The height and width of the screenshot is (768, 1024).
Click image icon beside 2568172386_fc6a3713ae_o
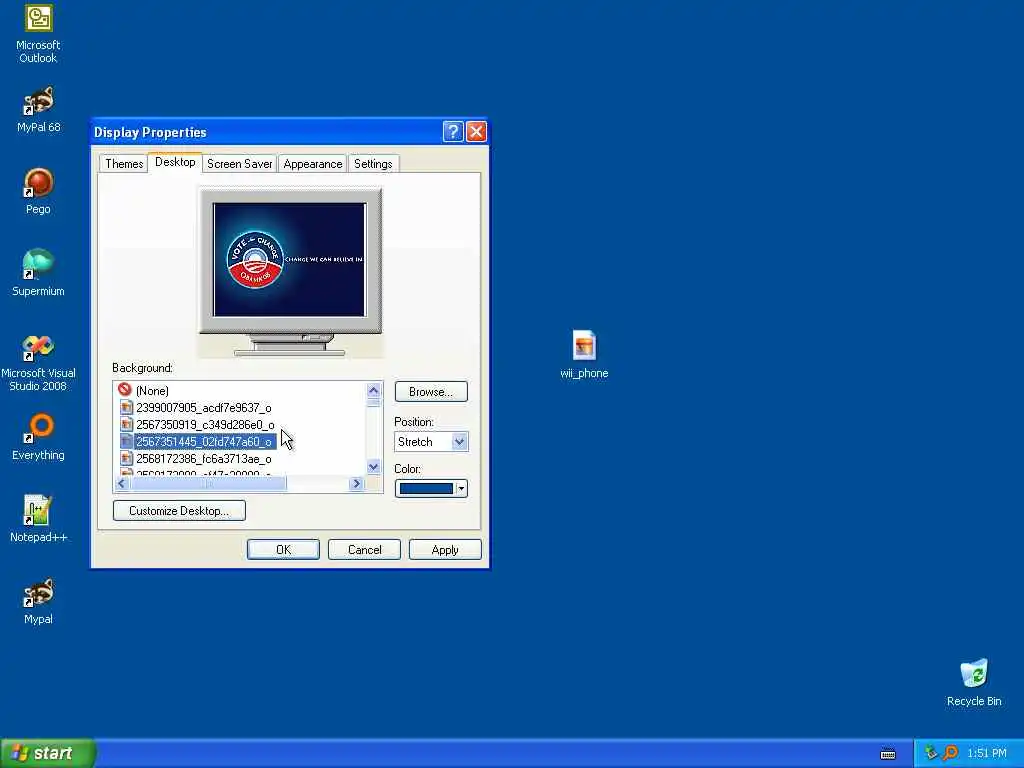[x=126, y=459]
